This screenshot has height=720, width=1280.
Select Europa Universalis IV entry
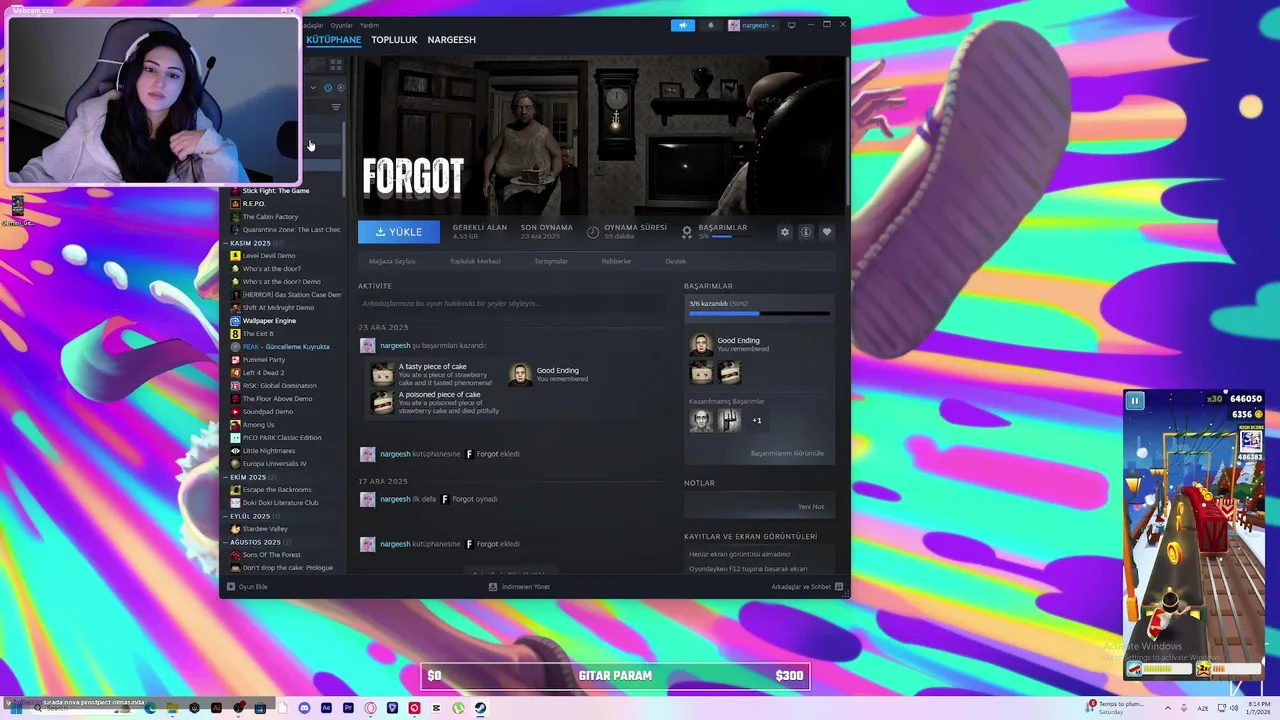click(x=274, y=464)
